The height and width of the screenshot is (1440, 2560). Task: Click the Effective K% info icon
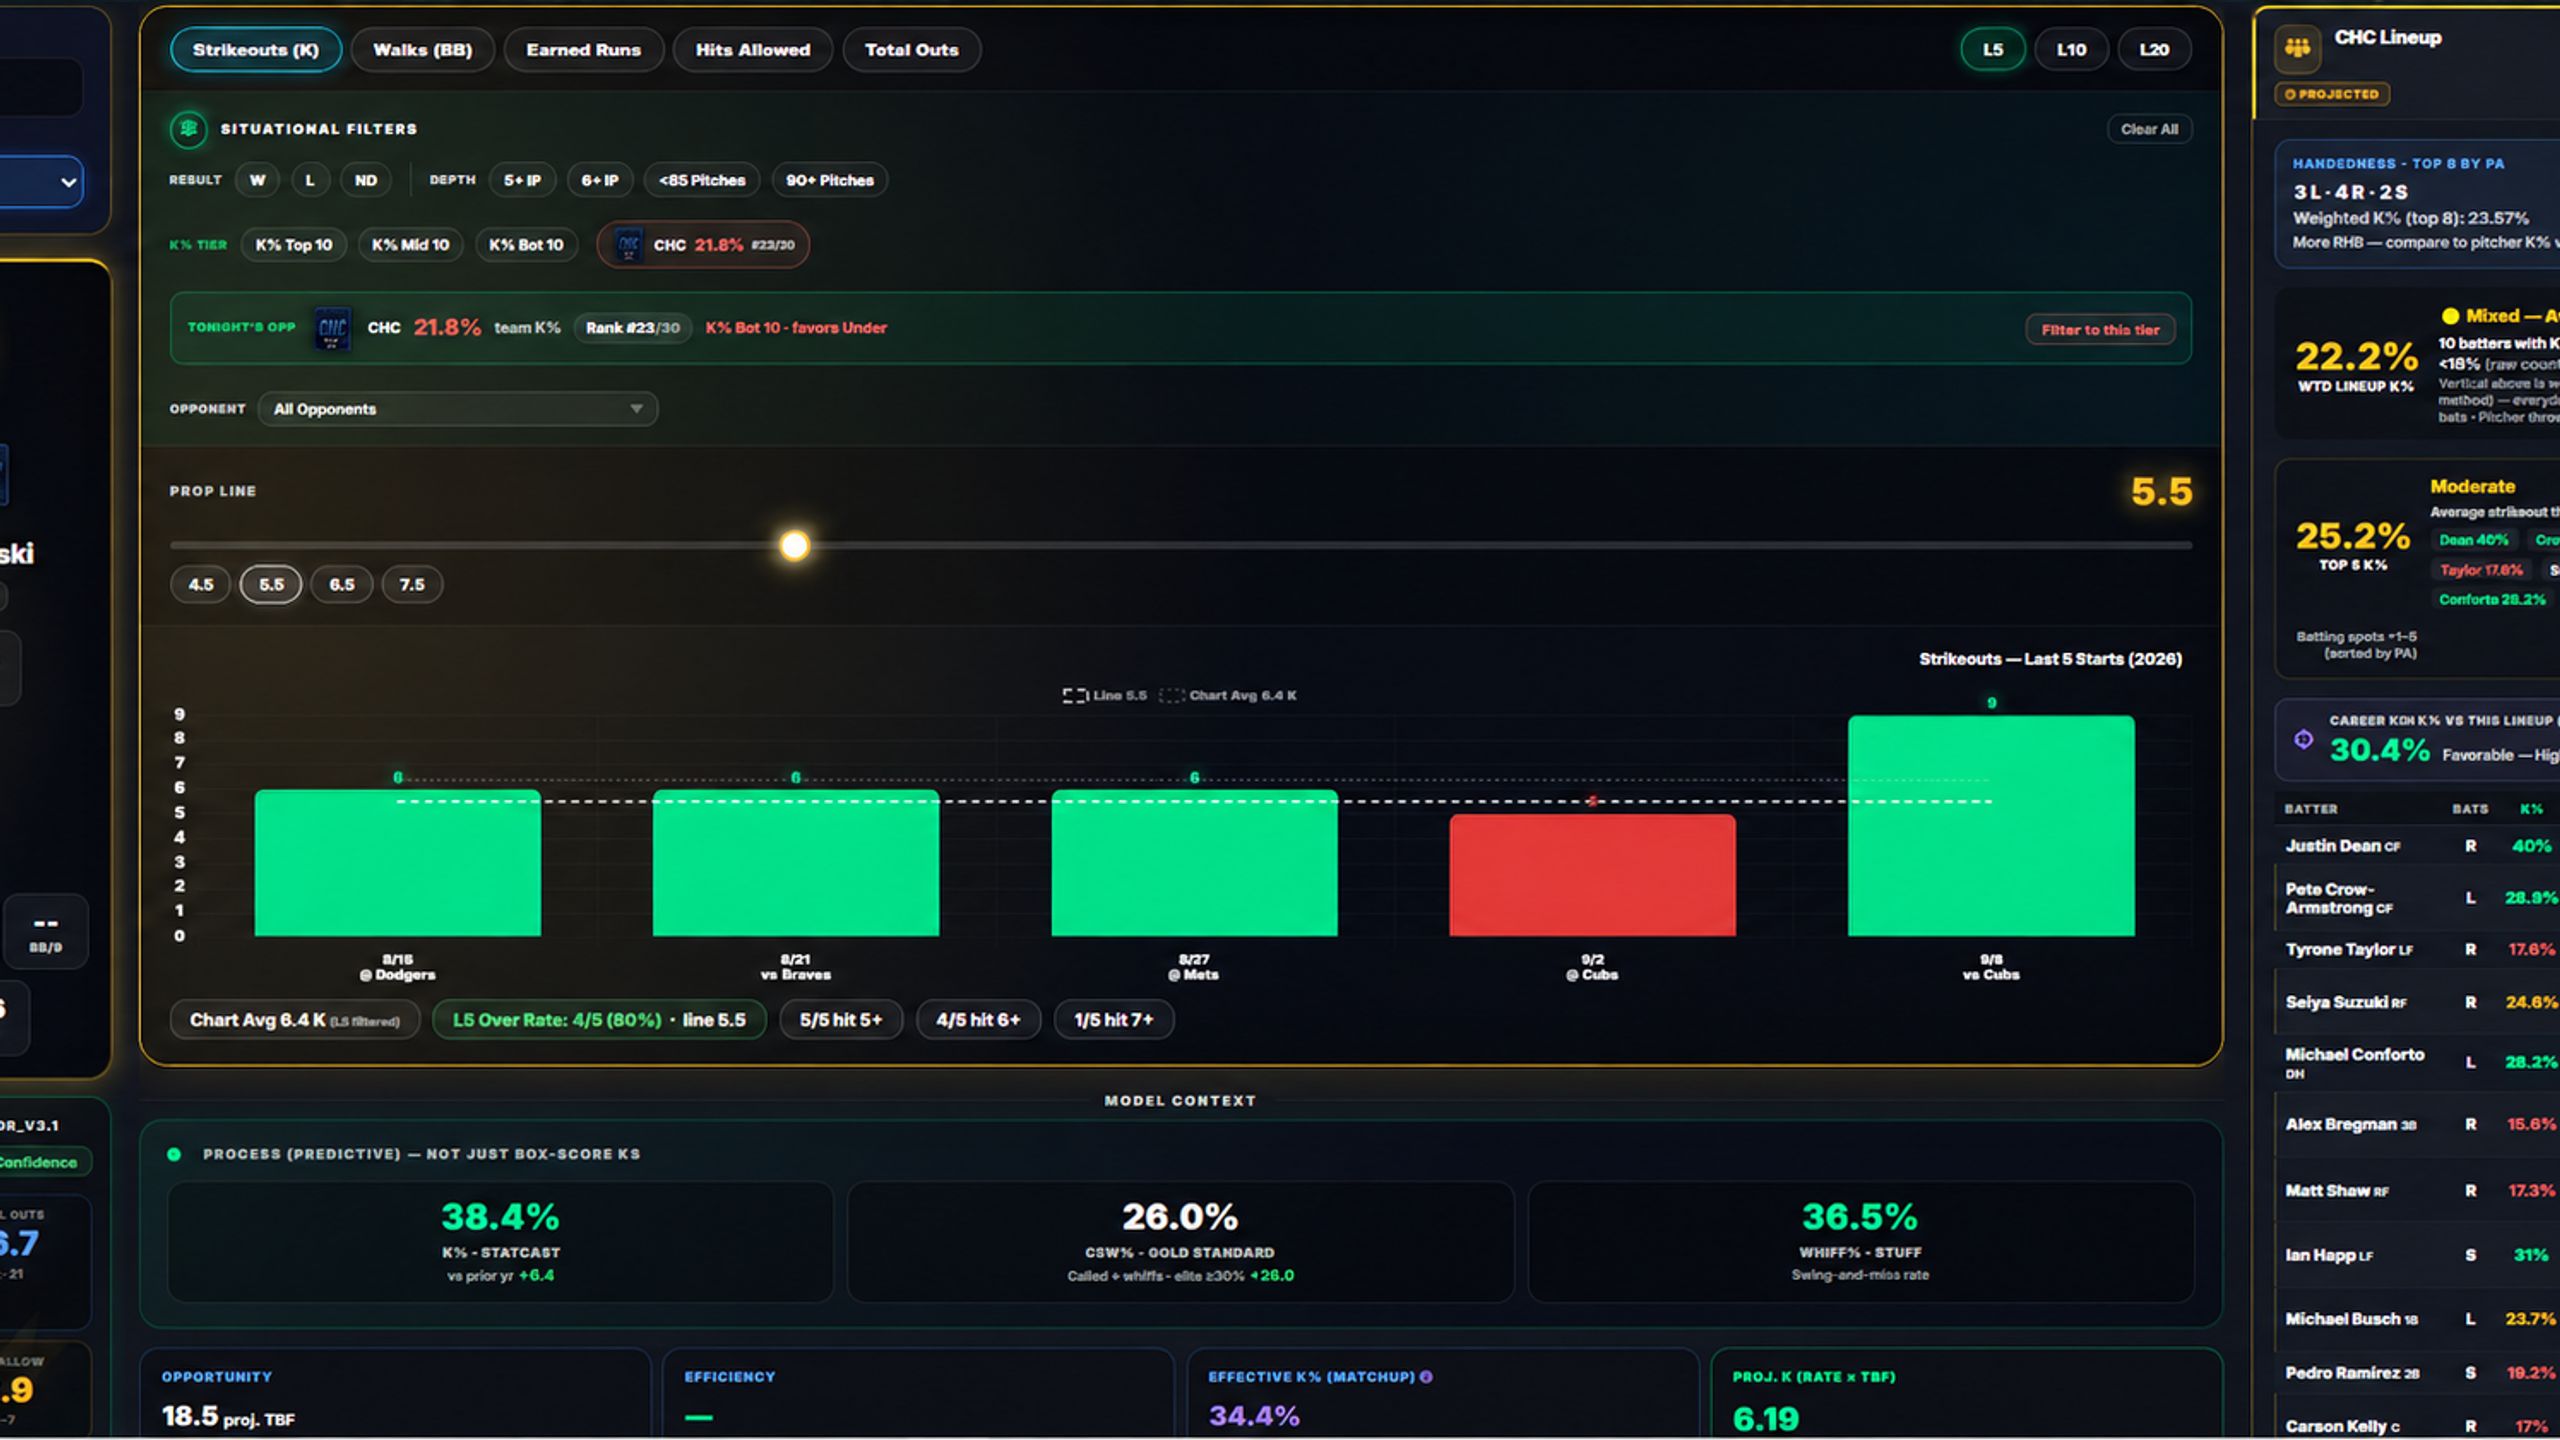(1426, 1377)
